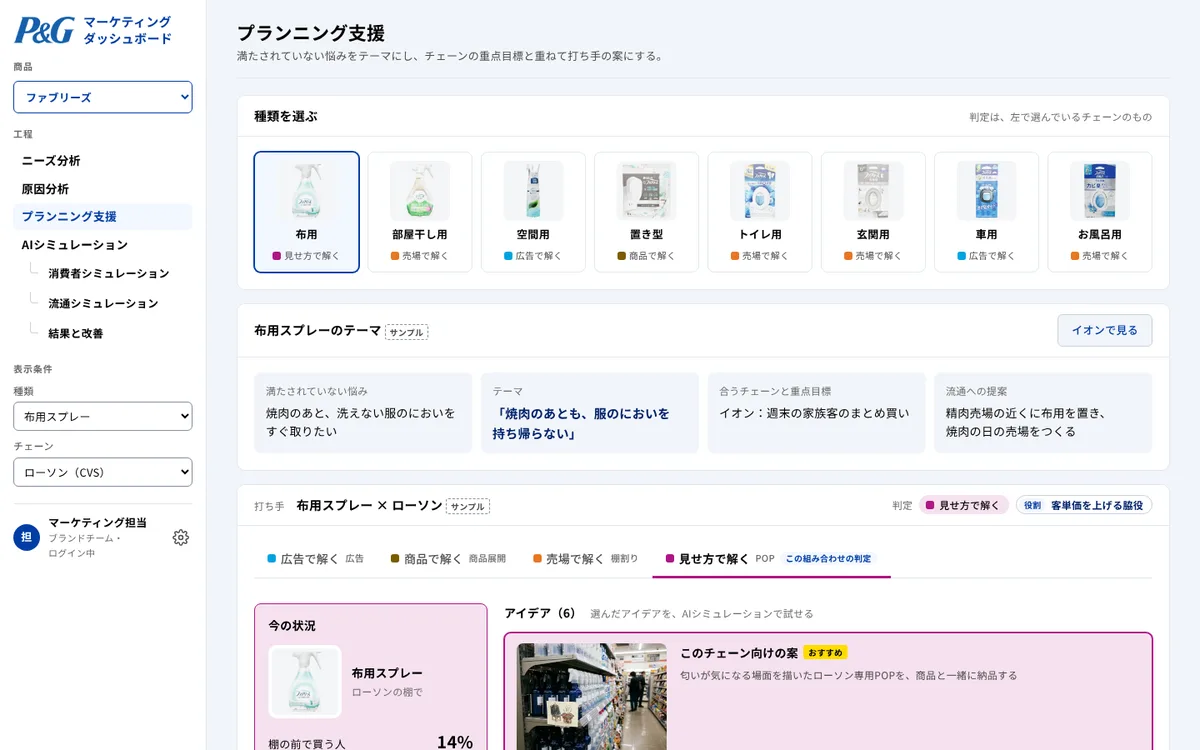Image resolution: width=1200 pixels, height=750 pixels.
Task: Select the 車用 product card
Action: tap(986, 212)
